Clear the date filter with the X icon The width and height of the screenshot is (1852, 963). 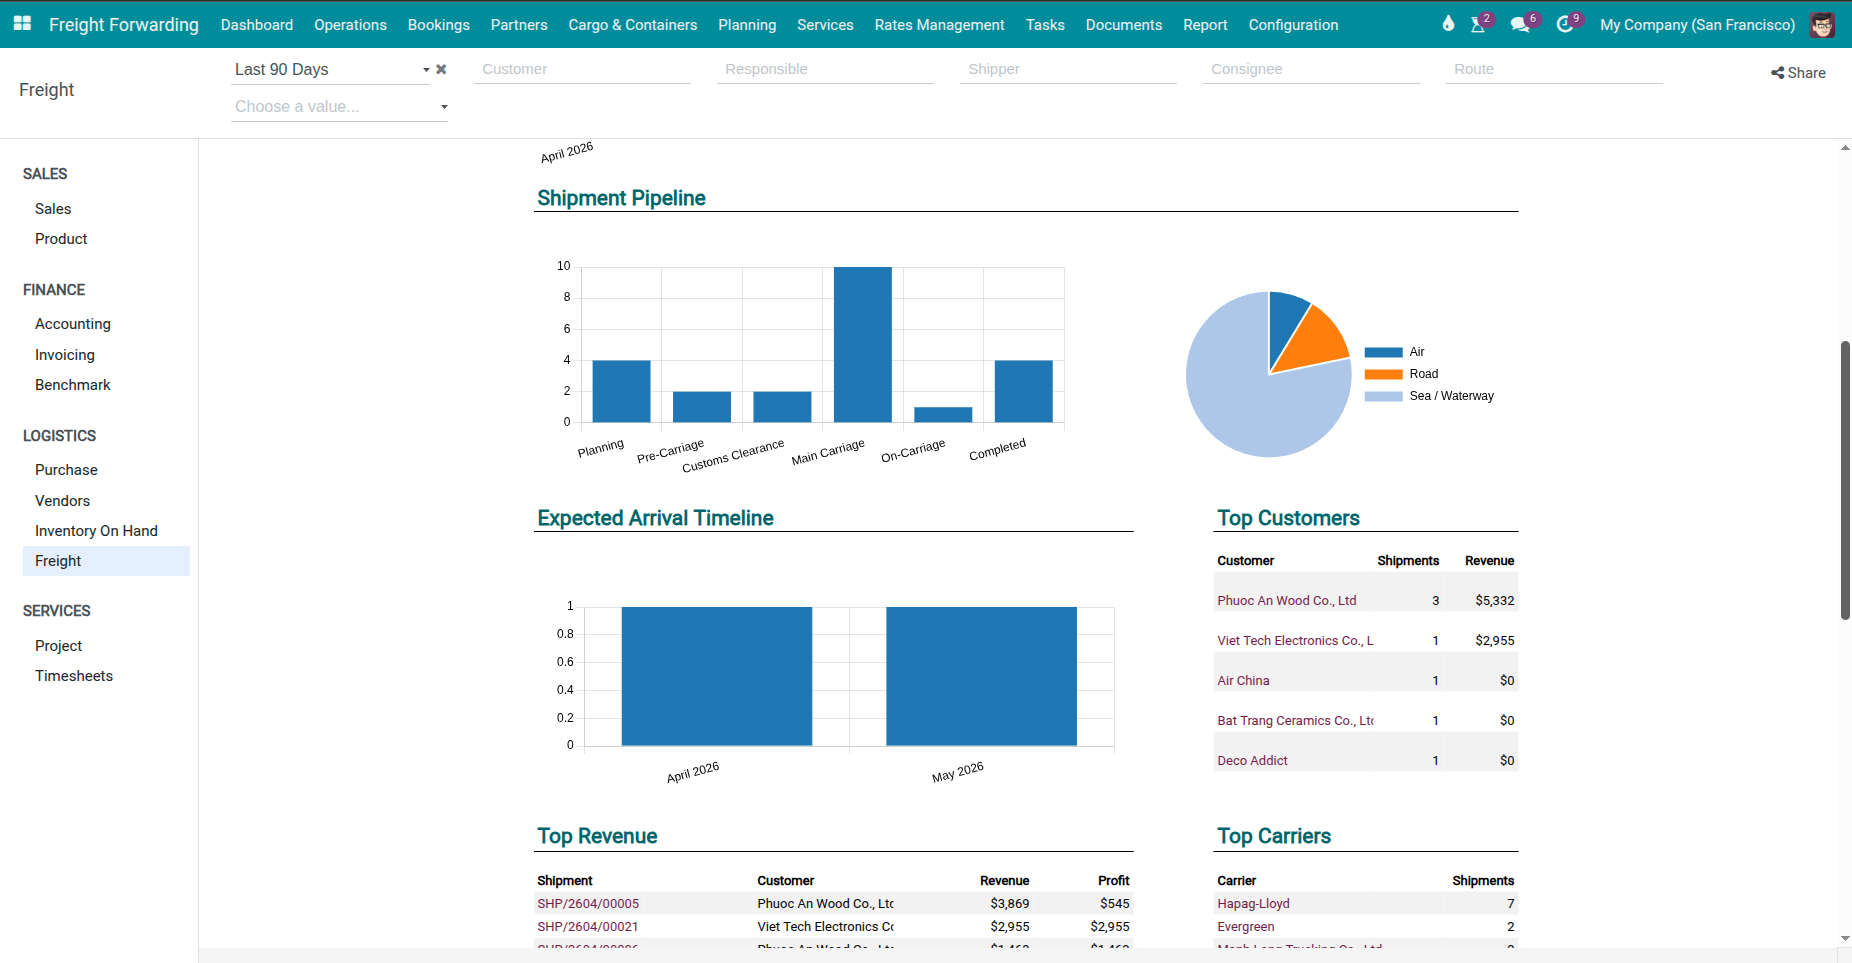pyautogui.click(x=441, y=69)
